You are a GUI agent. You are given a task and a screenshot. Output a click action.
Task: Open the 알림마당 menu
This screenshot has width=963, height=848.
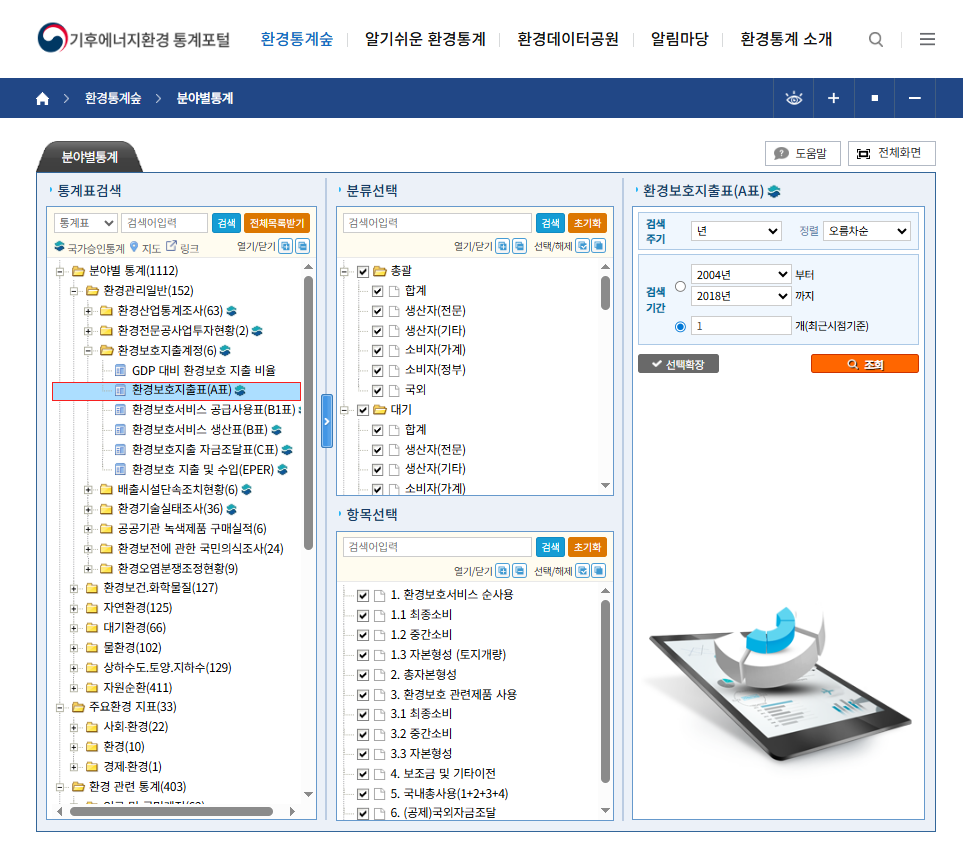(679, 40)
